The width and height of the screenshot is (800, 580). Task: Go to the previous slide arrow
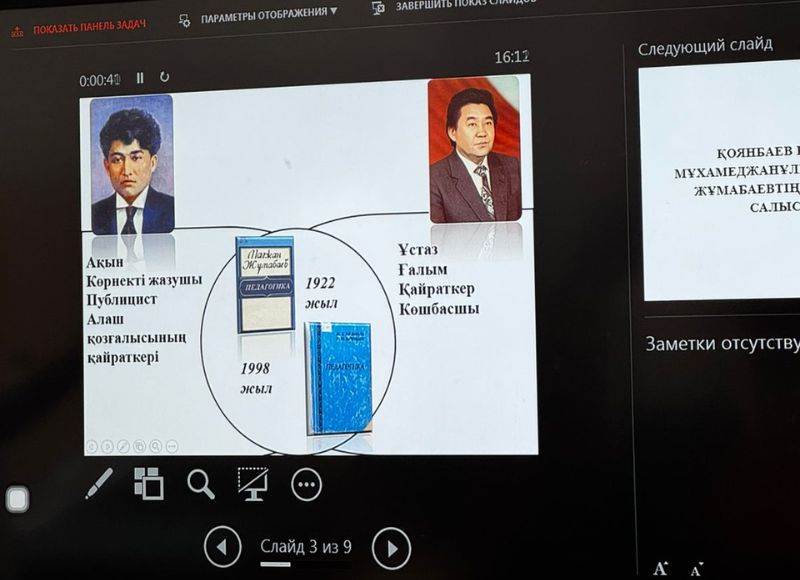(x=222, y=547)
